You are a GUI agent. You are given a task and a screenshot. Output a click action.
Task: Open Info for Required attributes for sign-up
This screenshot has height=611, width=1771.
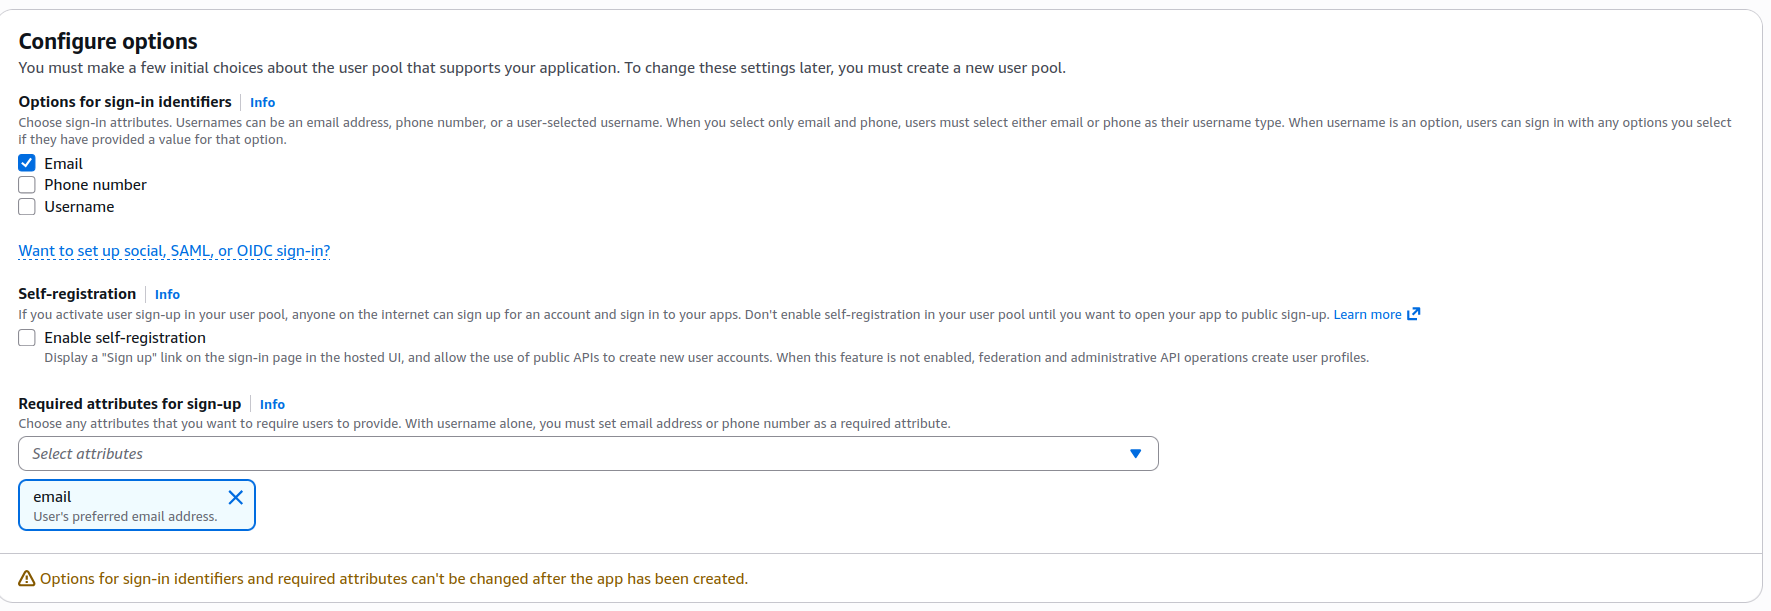tap(272, 405)
